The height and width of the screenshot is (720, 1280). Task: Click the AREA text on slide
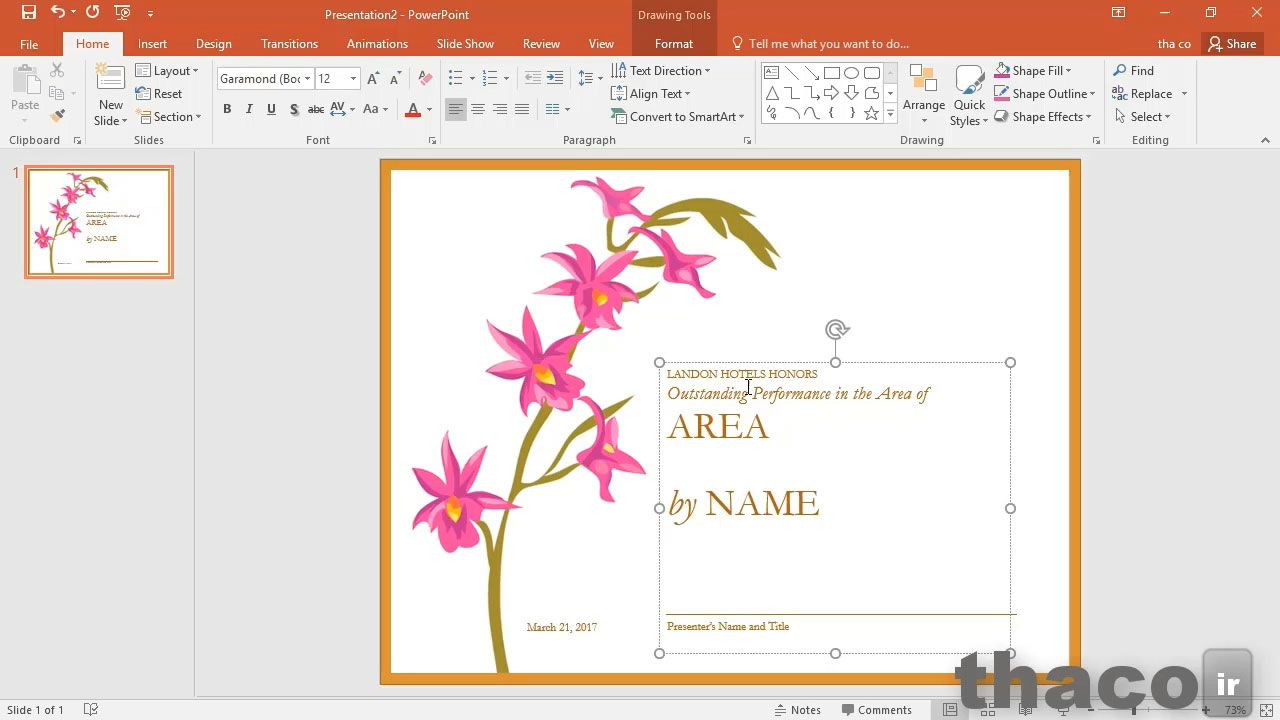(718, 427)
